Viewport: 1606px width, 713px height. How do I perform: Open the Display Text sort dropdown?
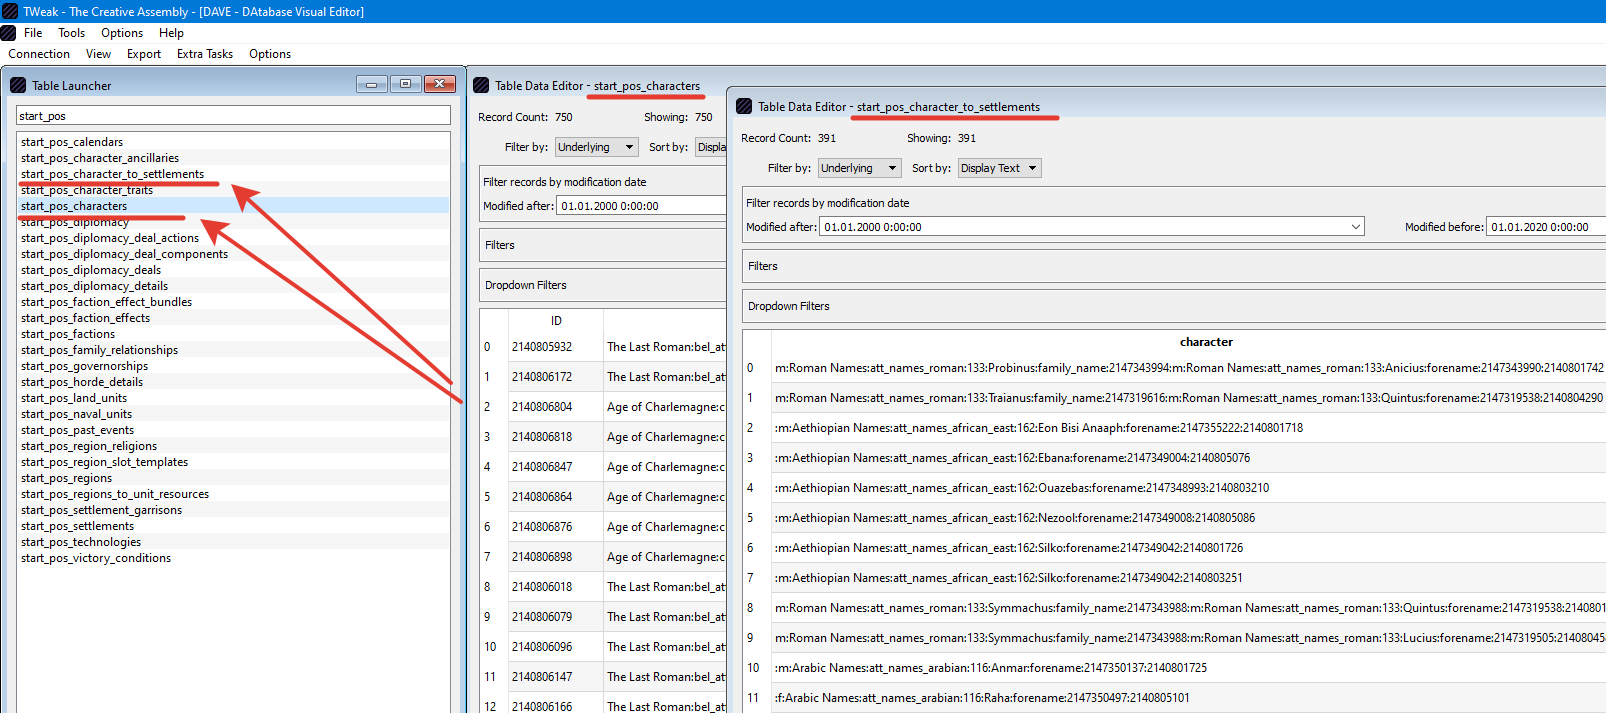[1000, 168]
